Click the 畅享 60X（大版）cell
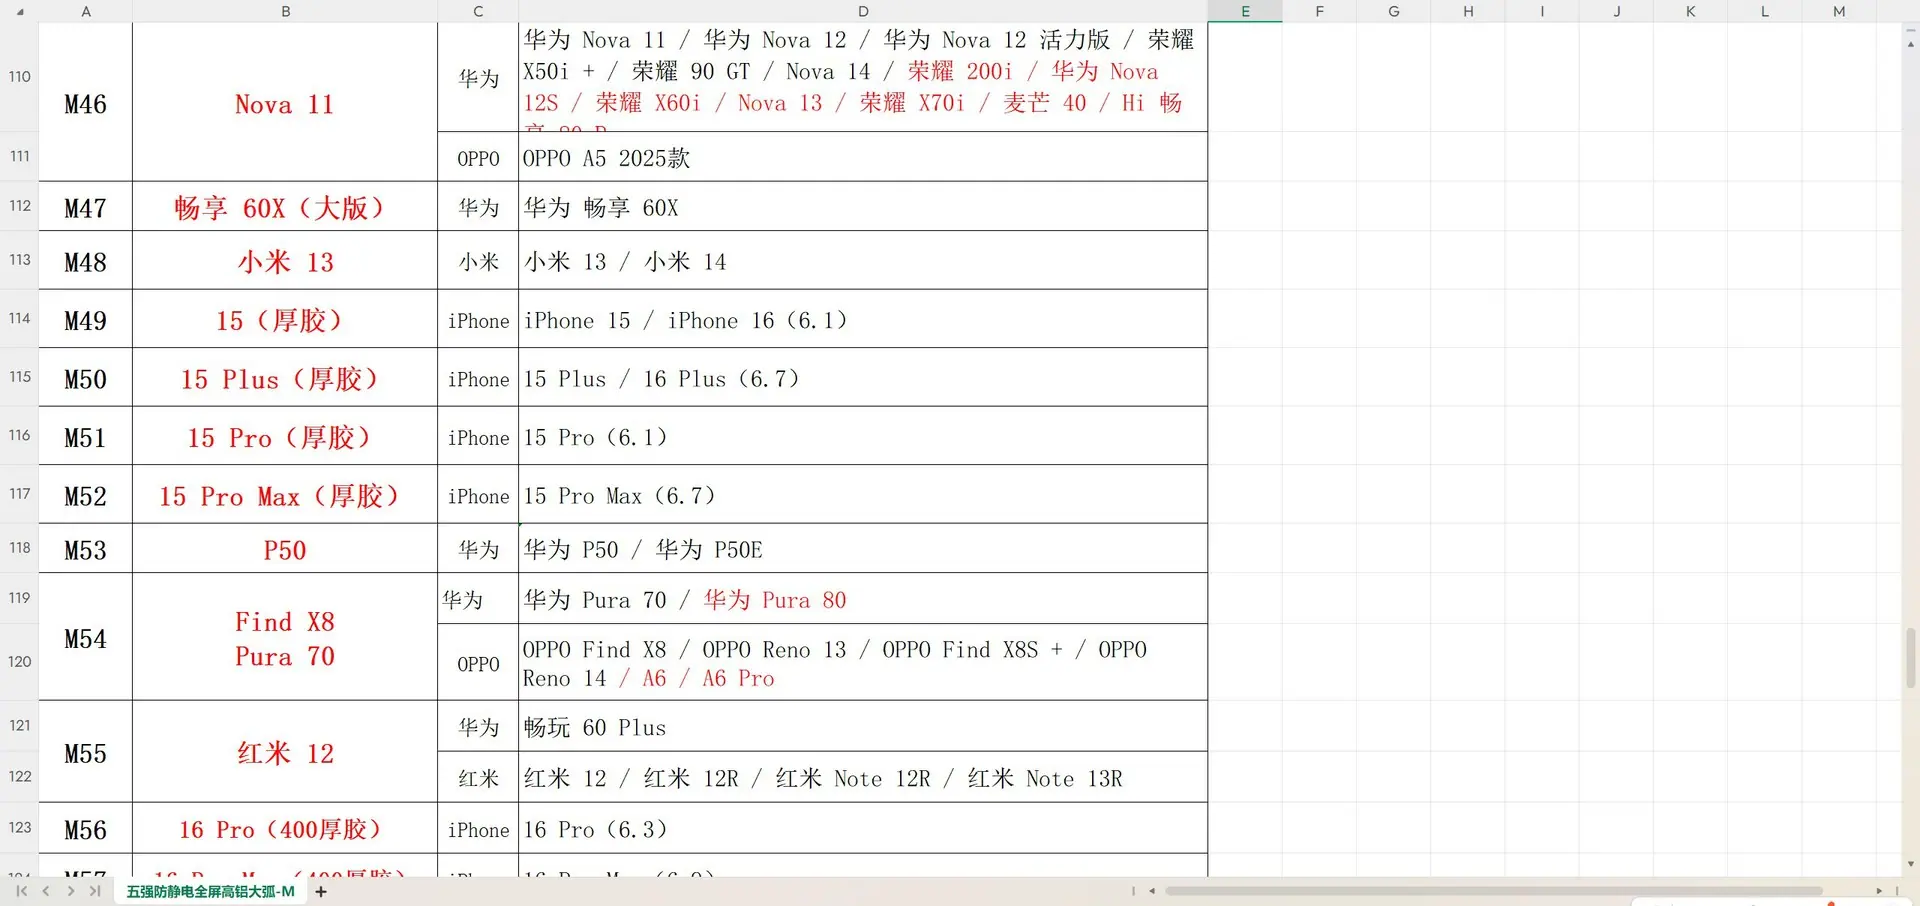This screenshot has height=906, width=1920. click(x=285, y=206)
